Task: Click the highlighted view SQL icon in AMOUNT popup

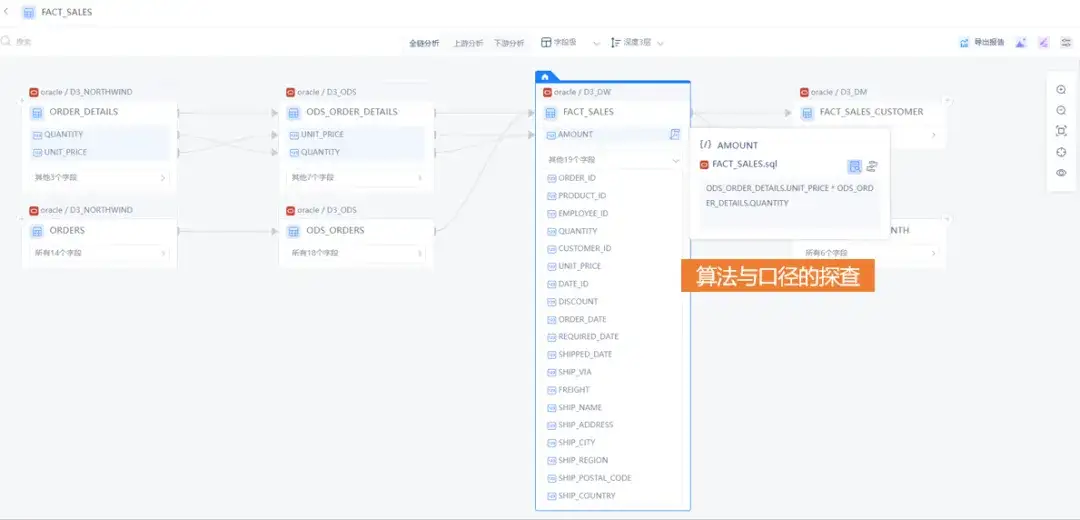Action: [855, 166]
